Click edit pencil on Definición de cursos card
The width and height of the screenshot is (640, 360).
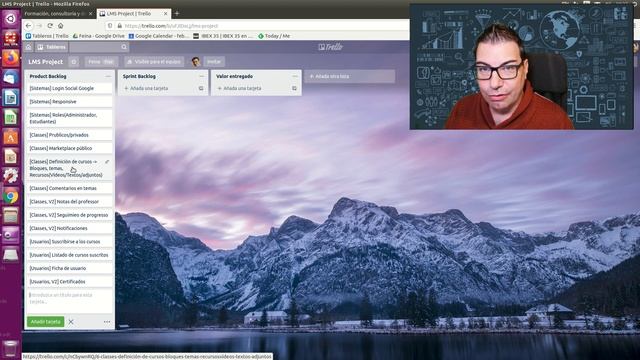(107, 162)
